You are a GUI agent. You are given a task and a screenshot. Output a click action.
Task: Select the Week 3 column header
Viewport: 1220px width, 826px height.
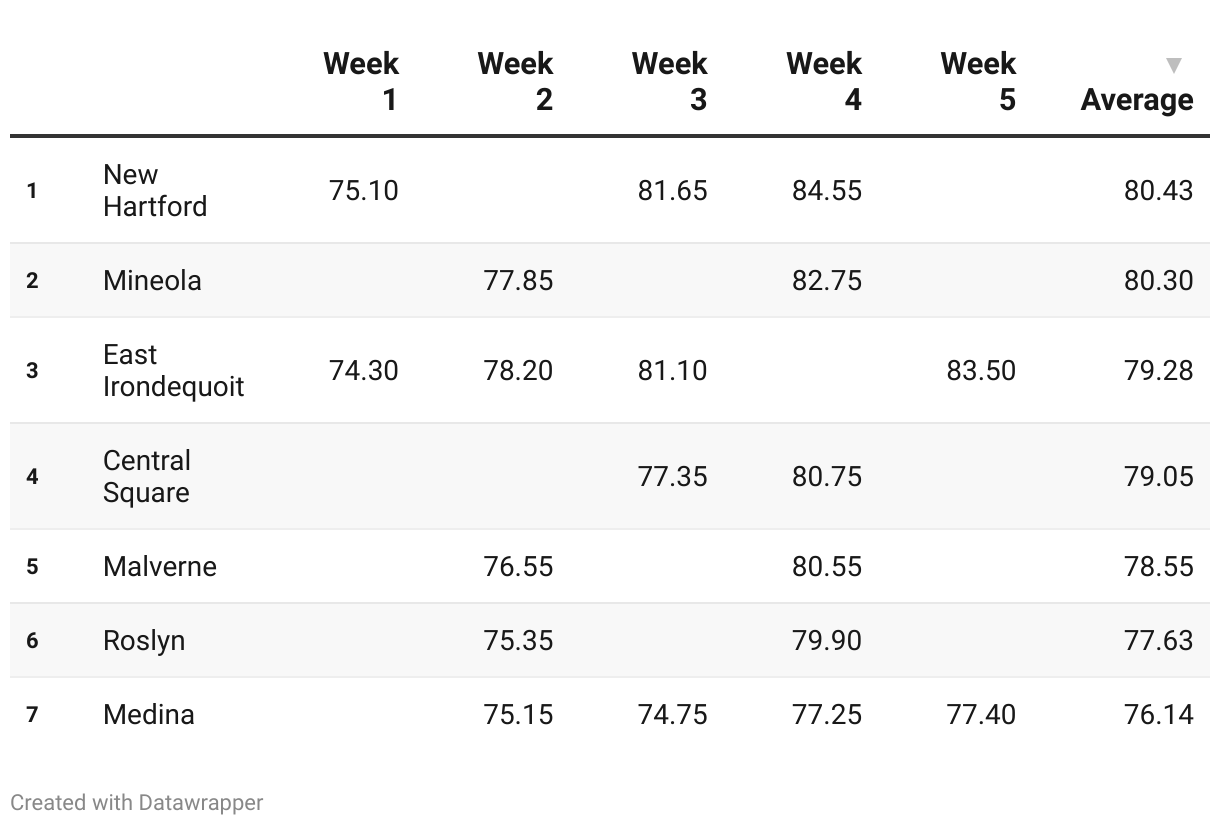[669, 82]
